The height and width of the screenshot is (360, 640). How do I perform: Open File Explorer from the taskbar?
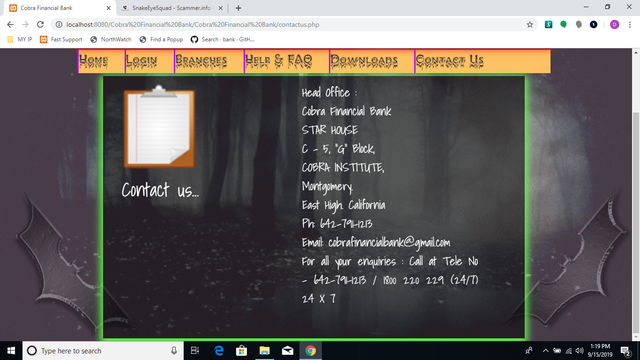point(264,351)
